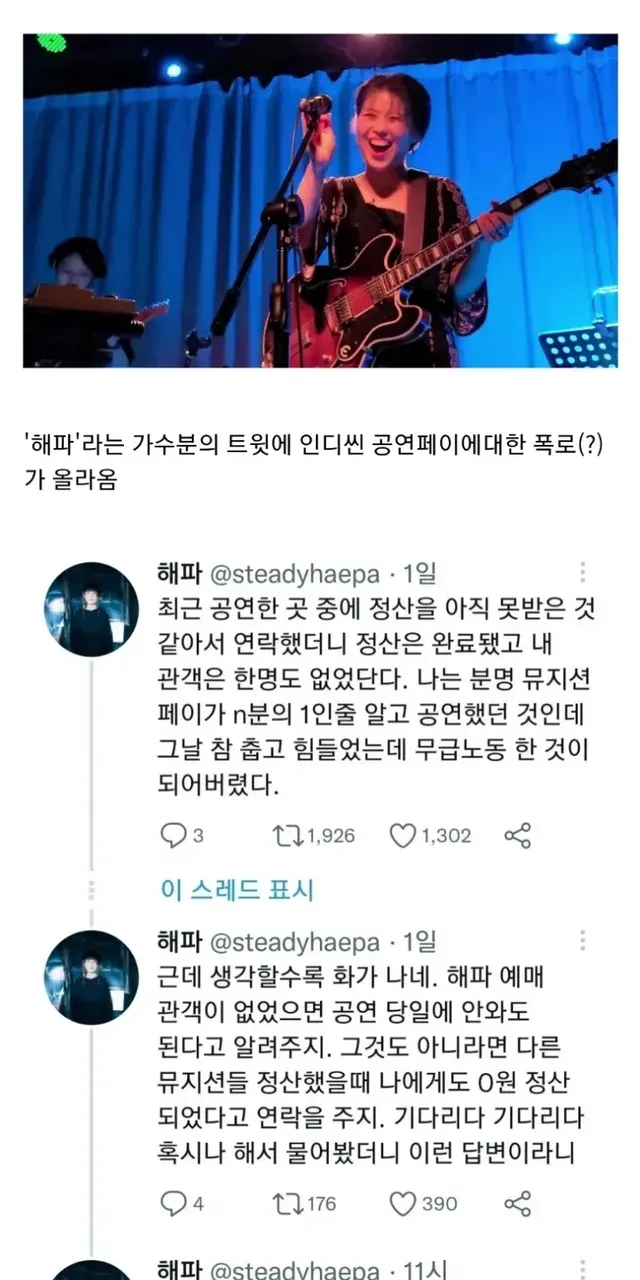Open @steadyhaepa handle on second tweet
The width and height of the screenshot is (640, 1280).
tap(294, 942)
